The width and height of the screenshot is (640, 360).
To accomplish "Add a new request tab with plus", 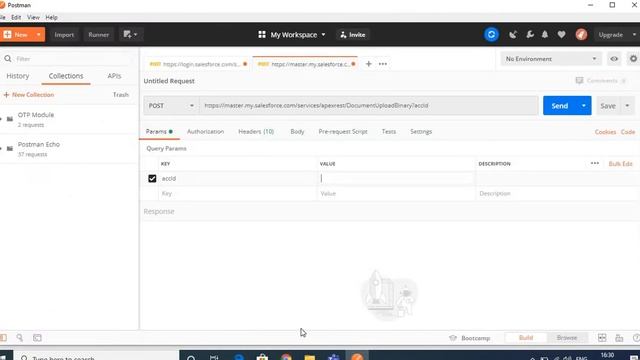I will (369, 64).
